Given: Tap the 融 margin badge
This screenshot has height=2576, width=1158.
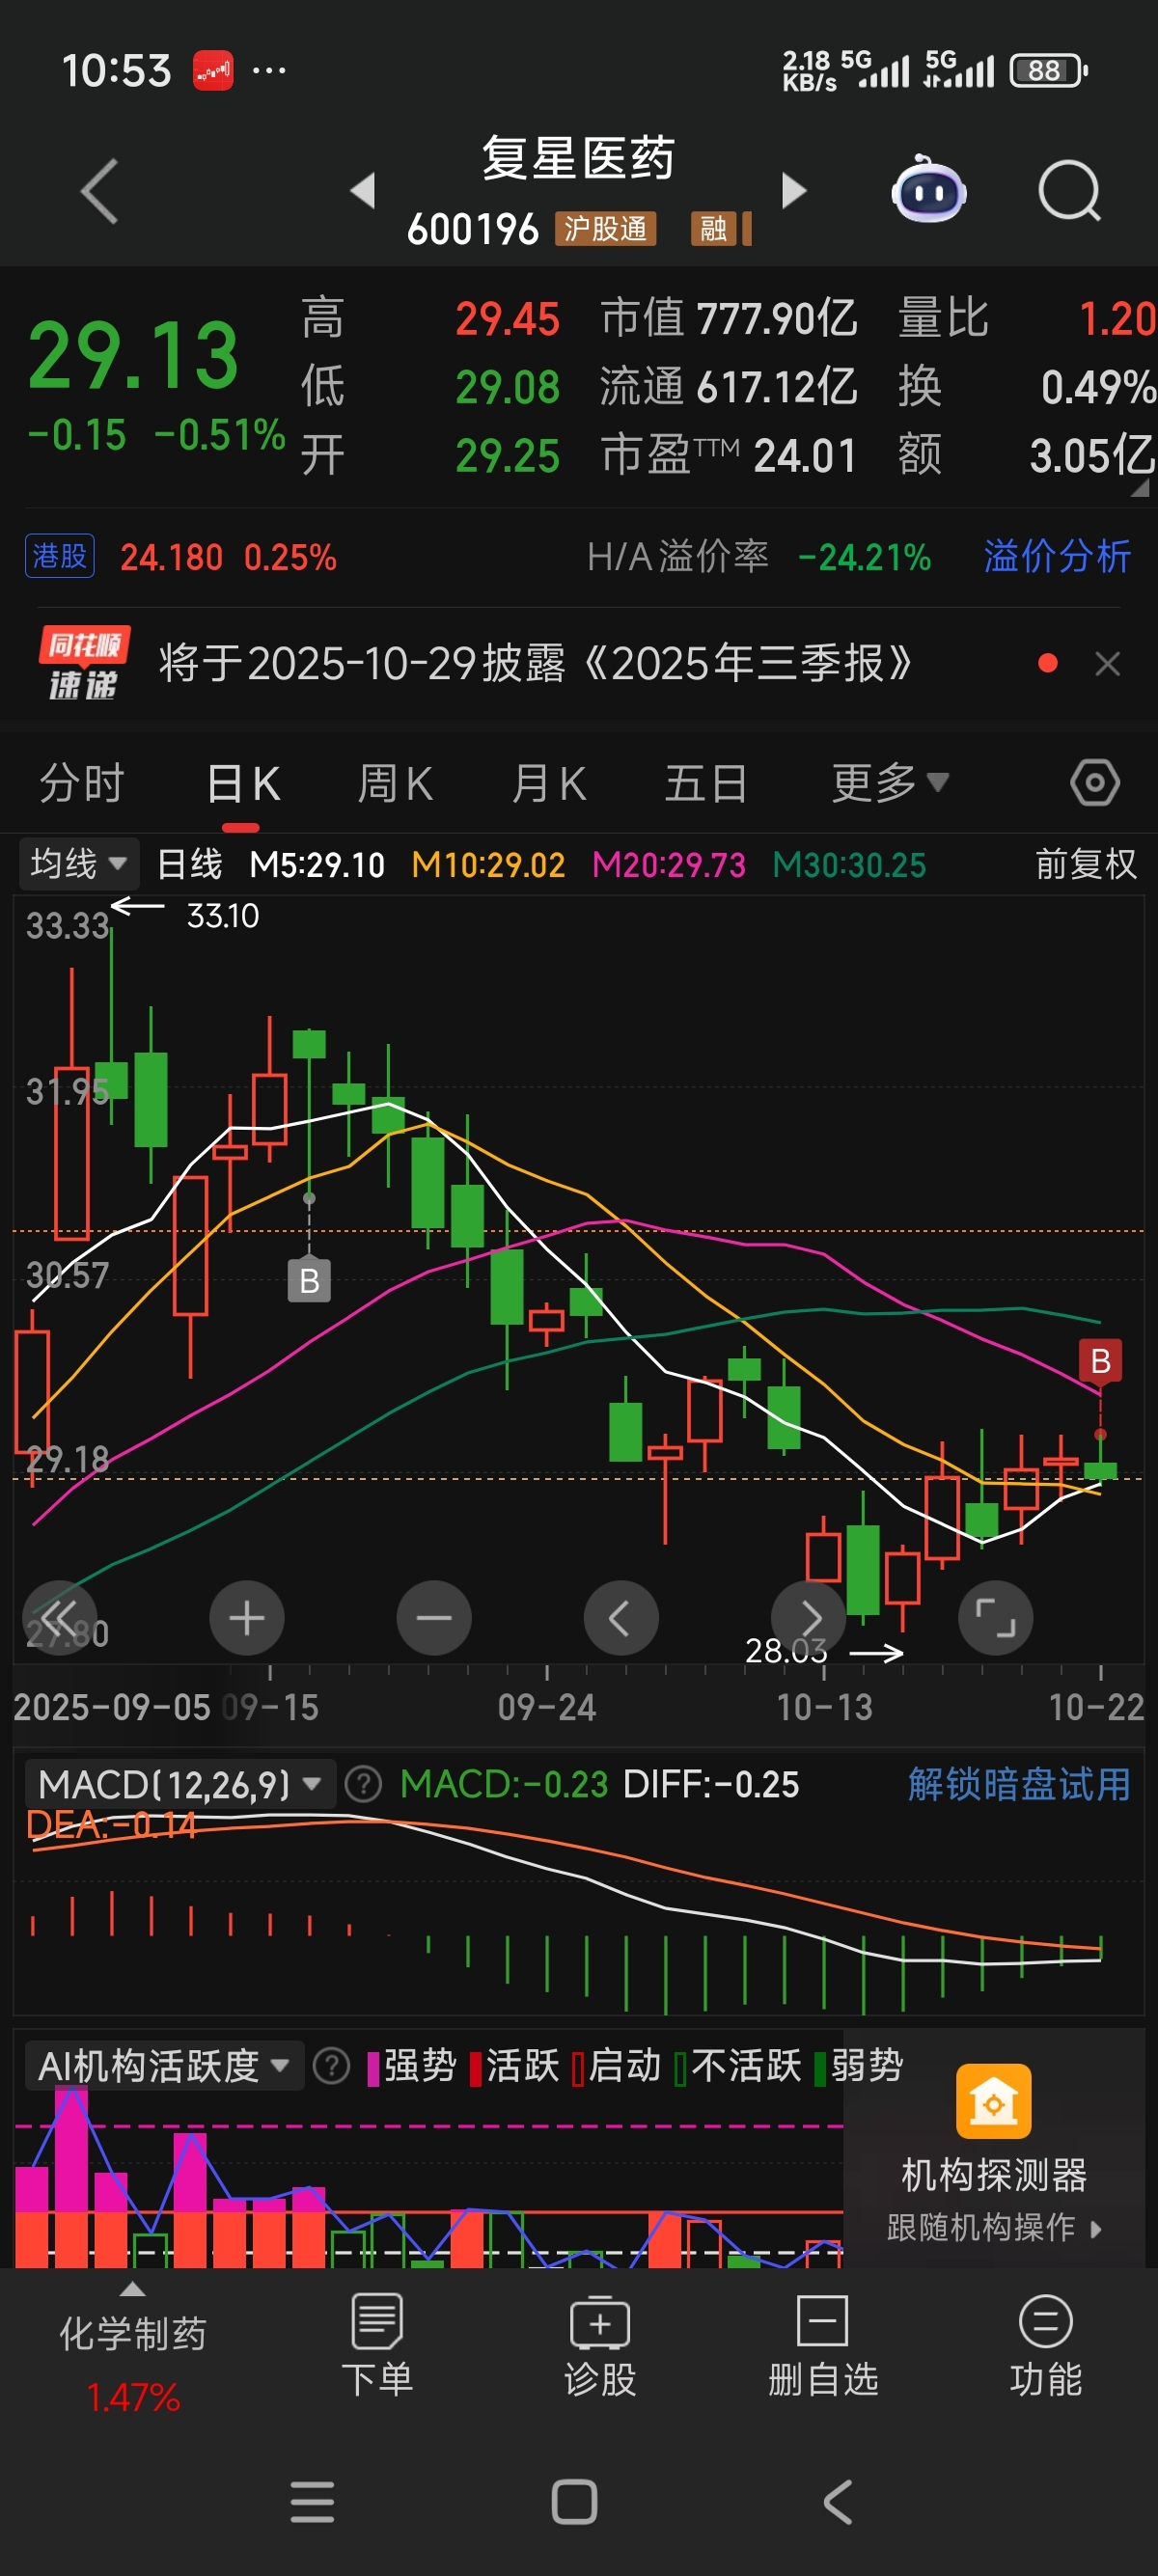Looking at the screenshot, I should (x=713, y=228).
